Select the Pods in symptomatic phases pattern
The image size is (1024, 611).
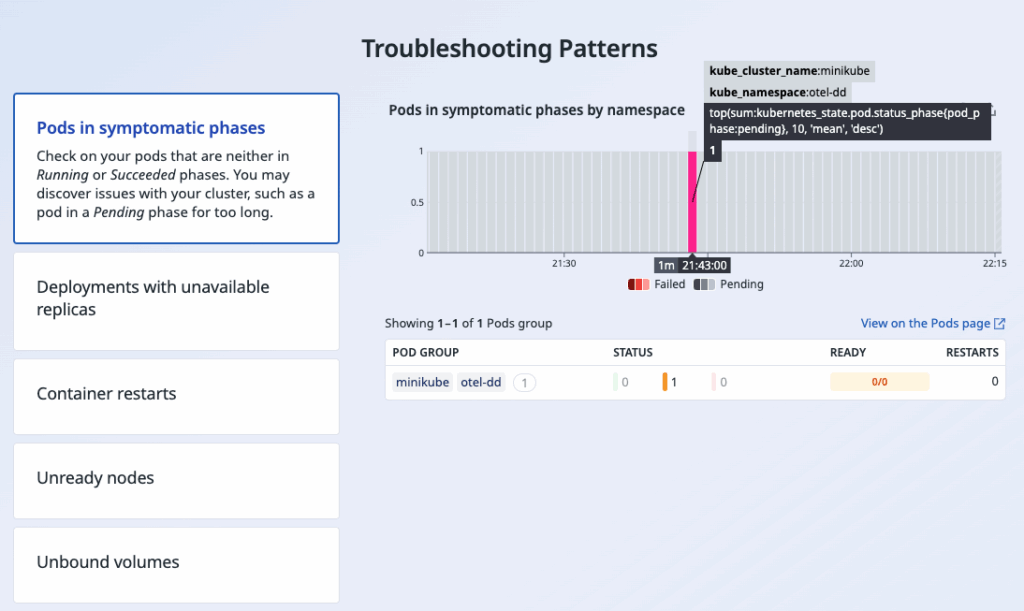(176, 168)
